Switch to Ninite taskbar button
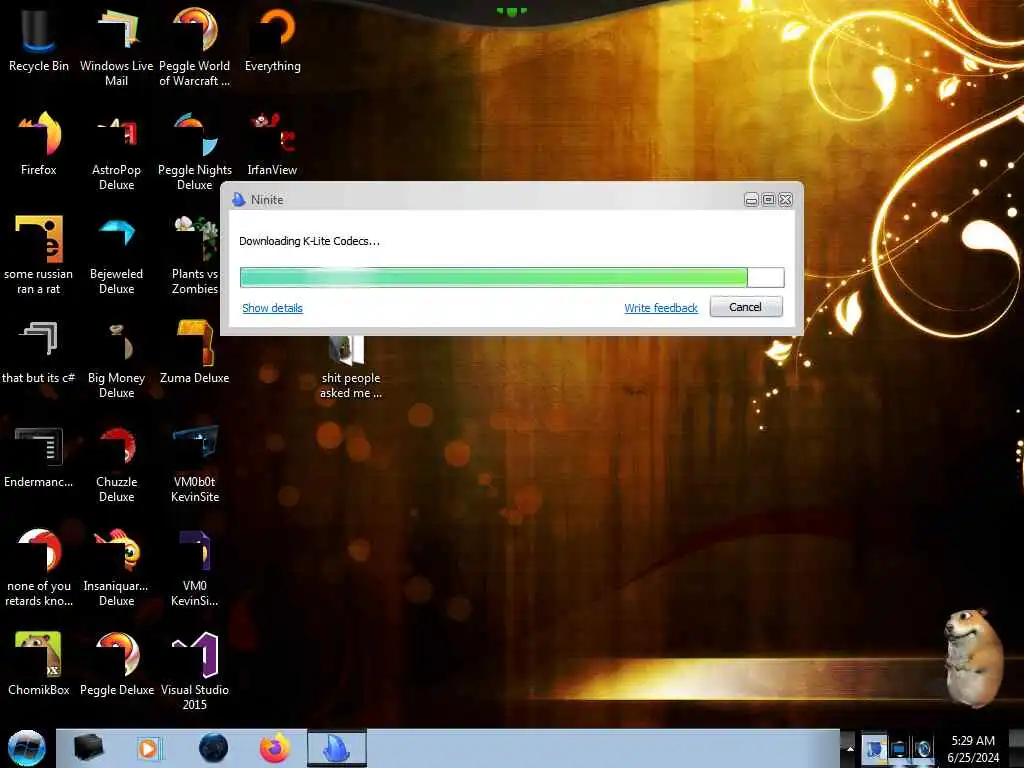Screen dimensions: 1024x768 point(336,748)
